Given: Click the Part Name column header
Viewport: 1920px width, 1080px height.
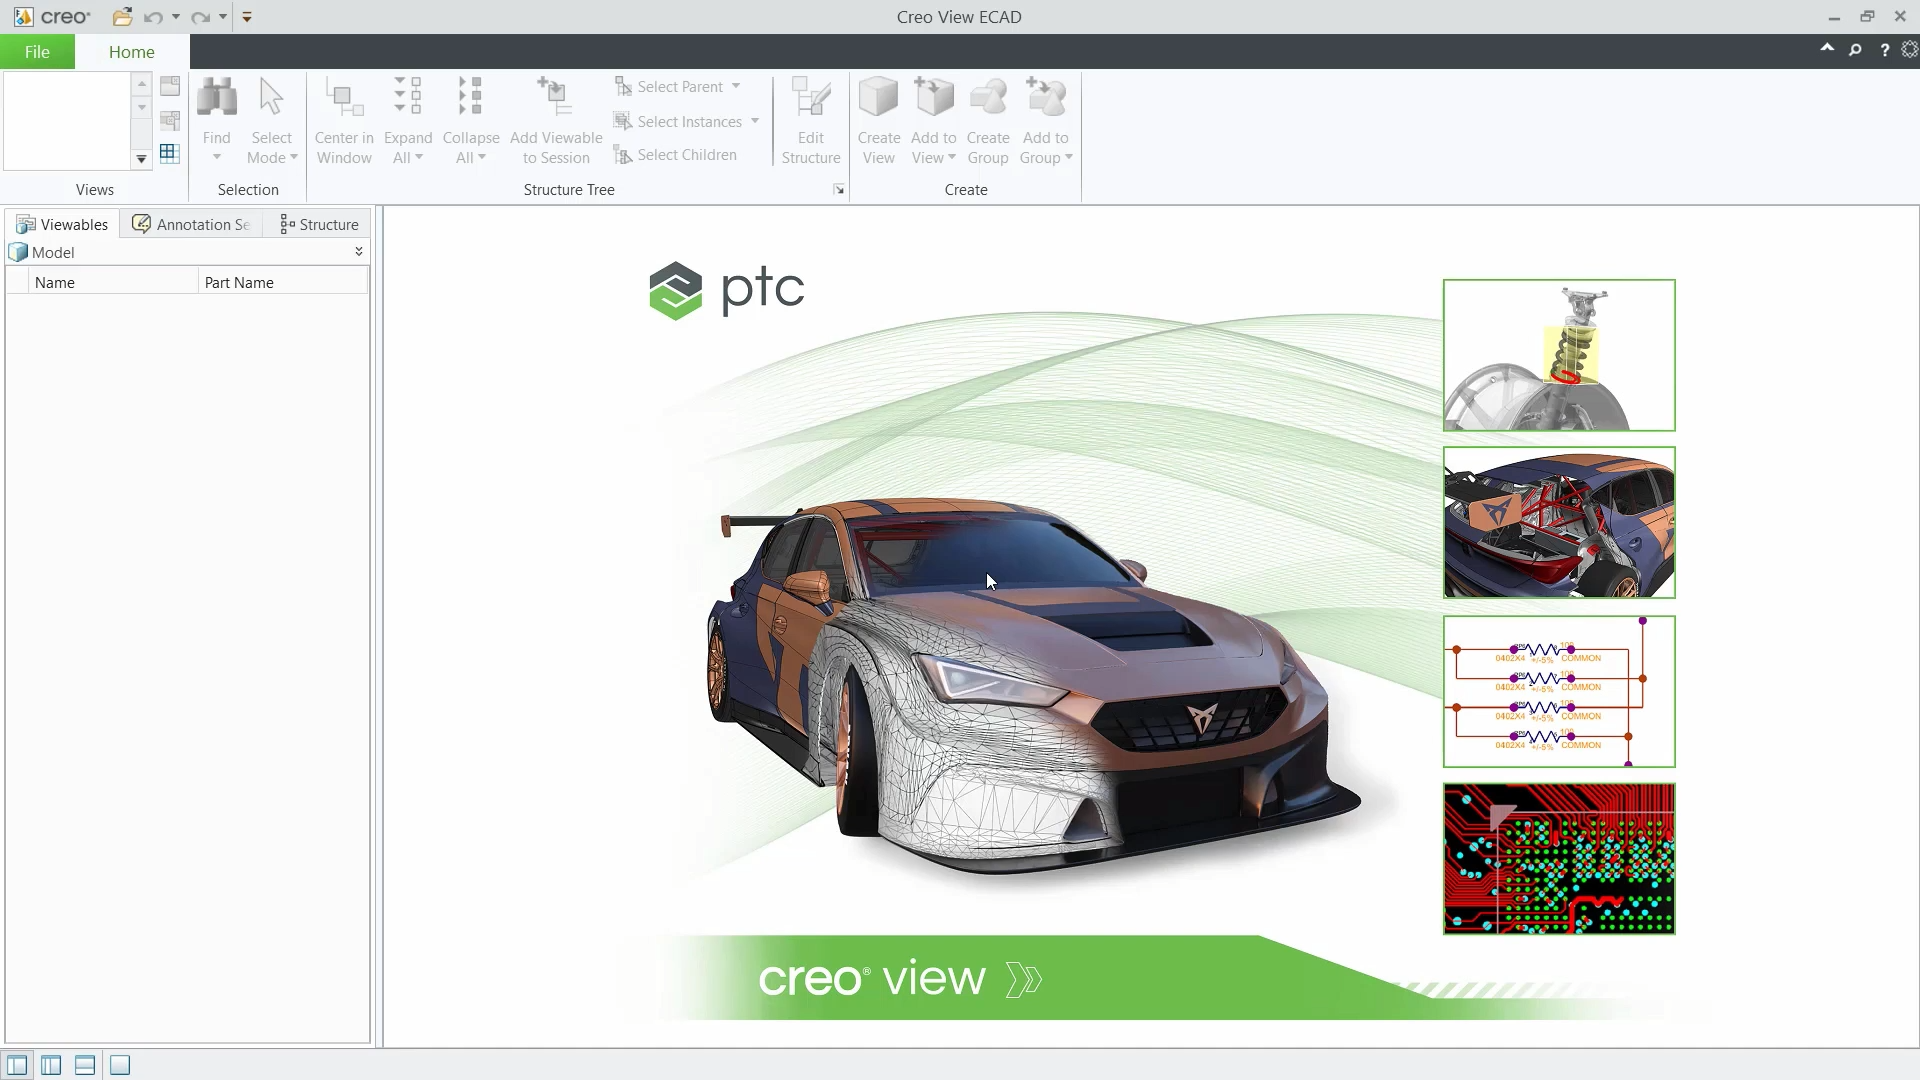Looking at the screenshot, I should (283, 282).
